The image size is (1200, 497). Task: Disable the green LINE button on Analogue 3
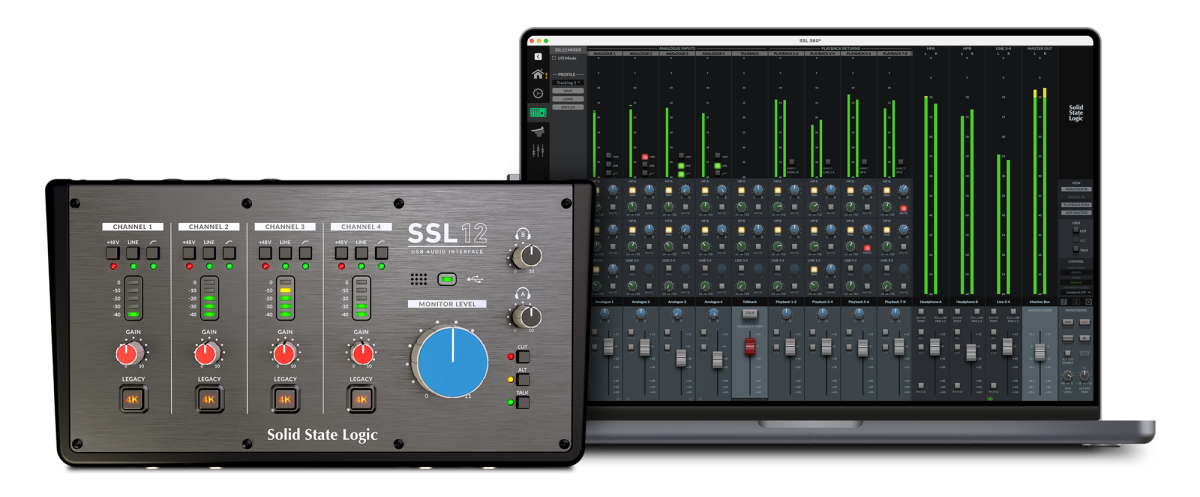[x=681, y=165]
